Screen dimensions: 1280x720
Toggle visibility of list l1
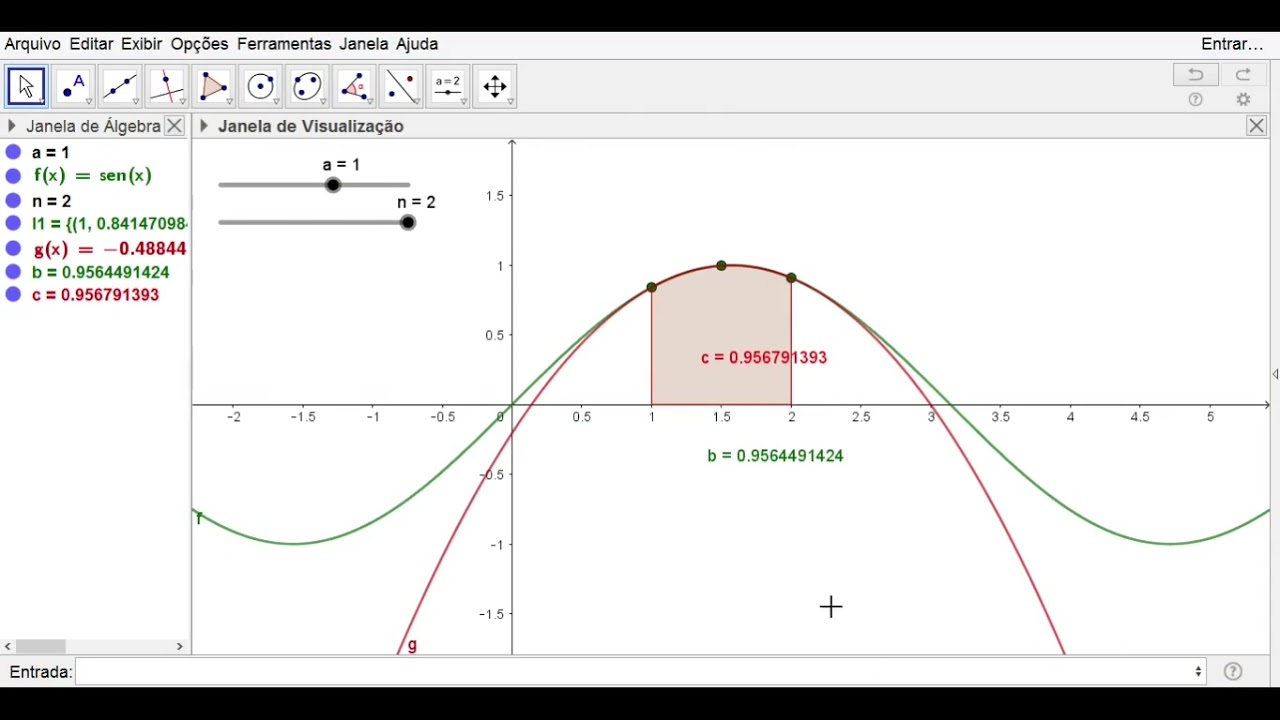point(13,224)
